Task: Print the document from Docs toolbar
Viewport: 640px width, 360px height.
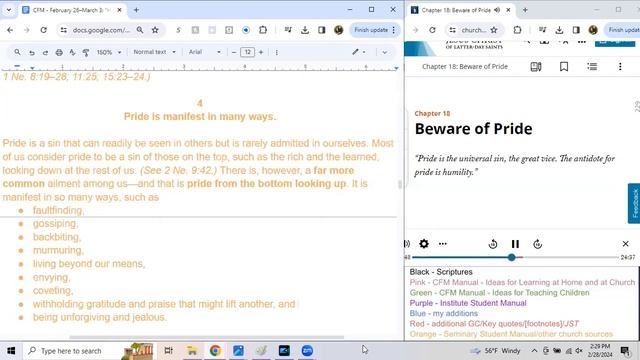Action: 59,52
